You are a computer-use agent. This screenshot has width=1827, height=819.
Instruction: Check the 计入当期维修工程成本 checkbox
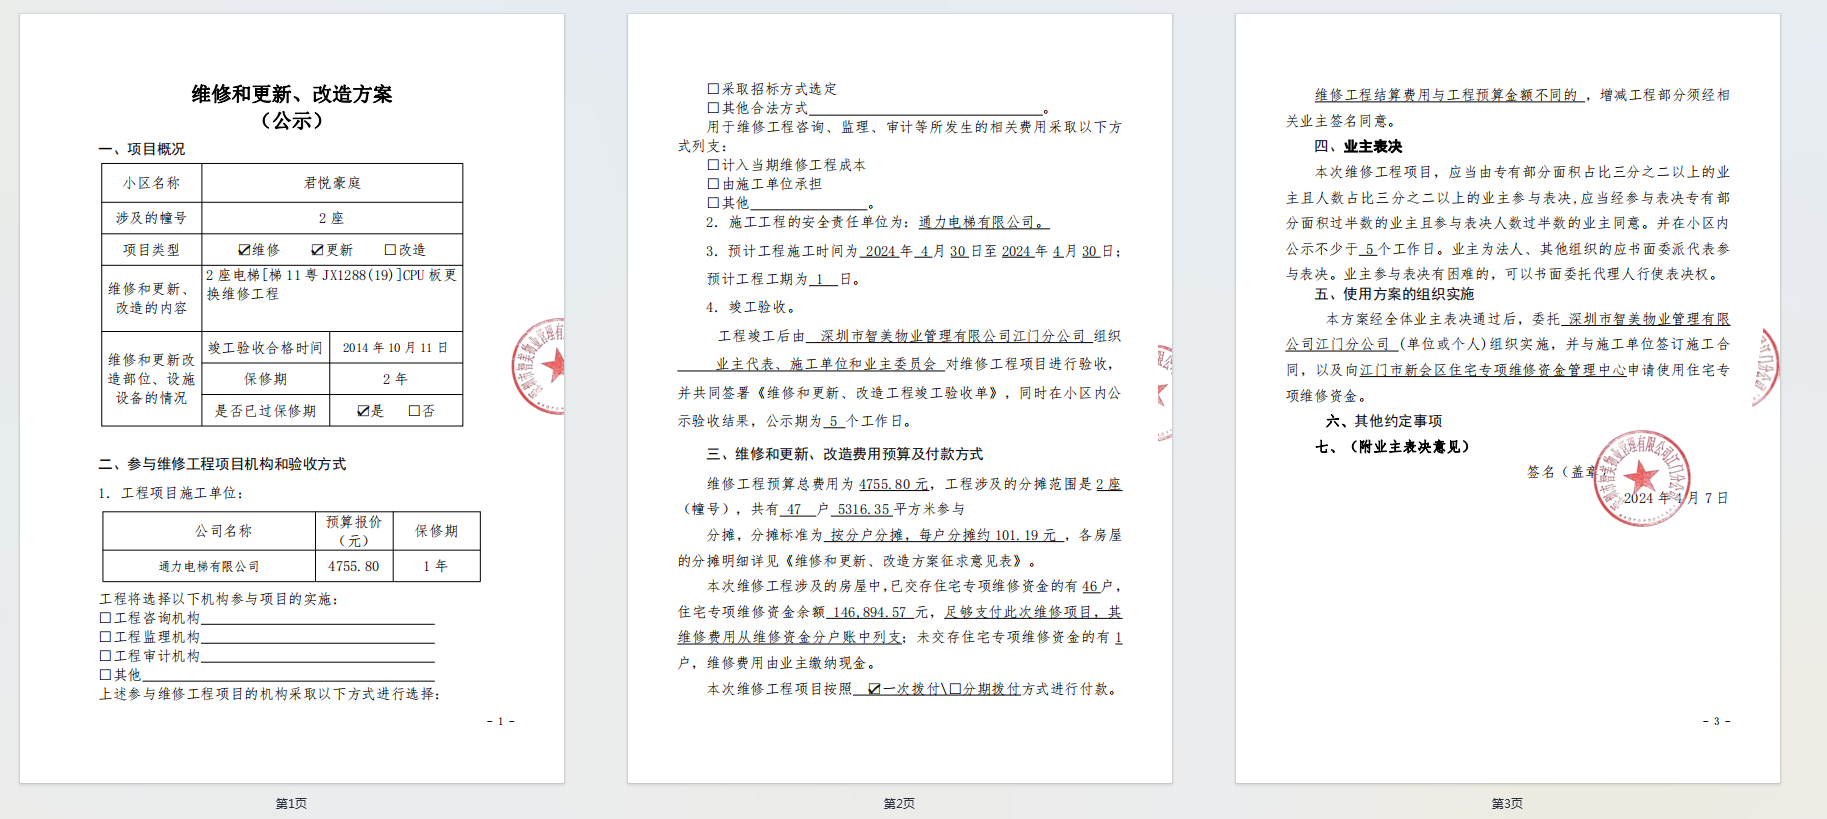[x=713, y=165]
